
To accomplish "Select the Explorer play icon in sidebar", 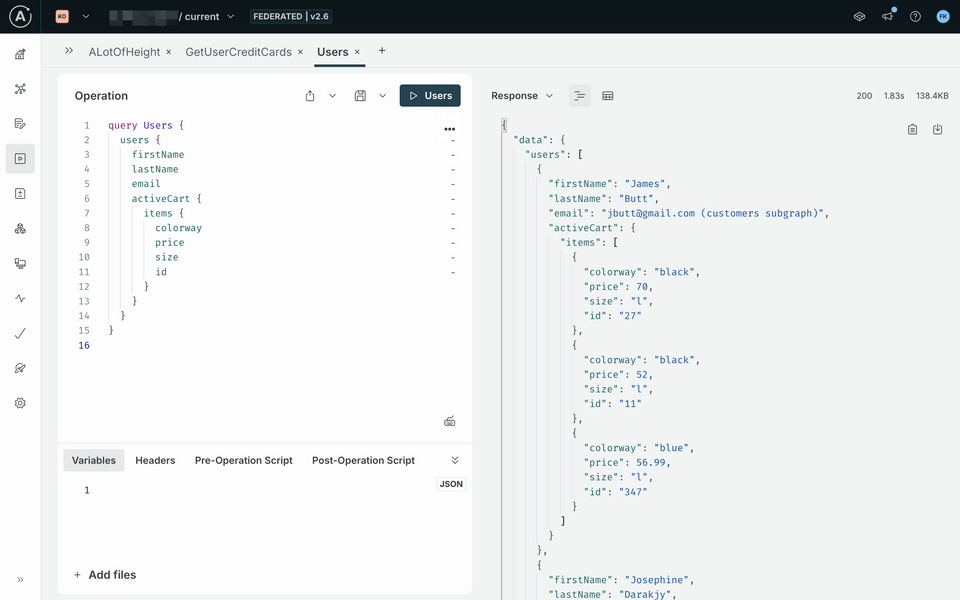I will coord(20,159).
